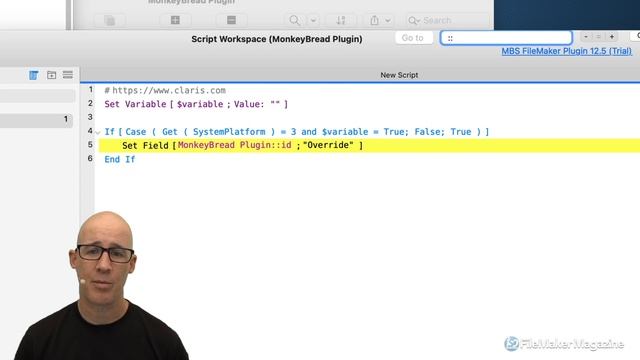
Task: Click the new folder icon in scripts pane
Action: click(51, 75)
